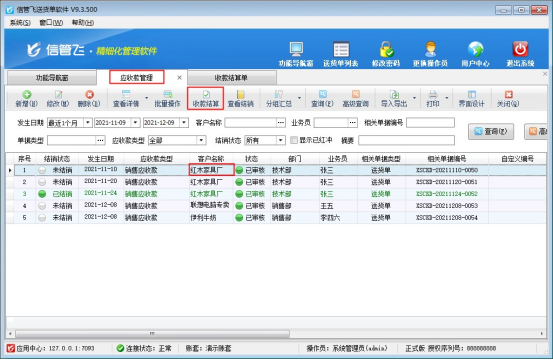The width and height of the screenshot is (553, 360).
Task: Click the horizontal scrollbar thumb
Action: (152, 333)
